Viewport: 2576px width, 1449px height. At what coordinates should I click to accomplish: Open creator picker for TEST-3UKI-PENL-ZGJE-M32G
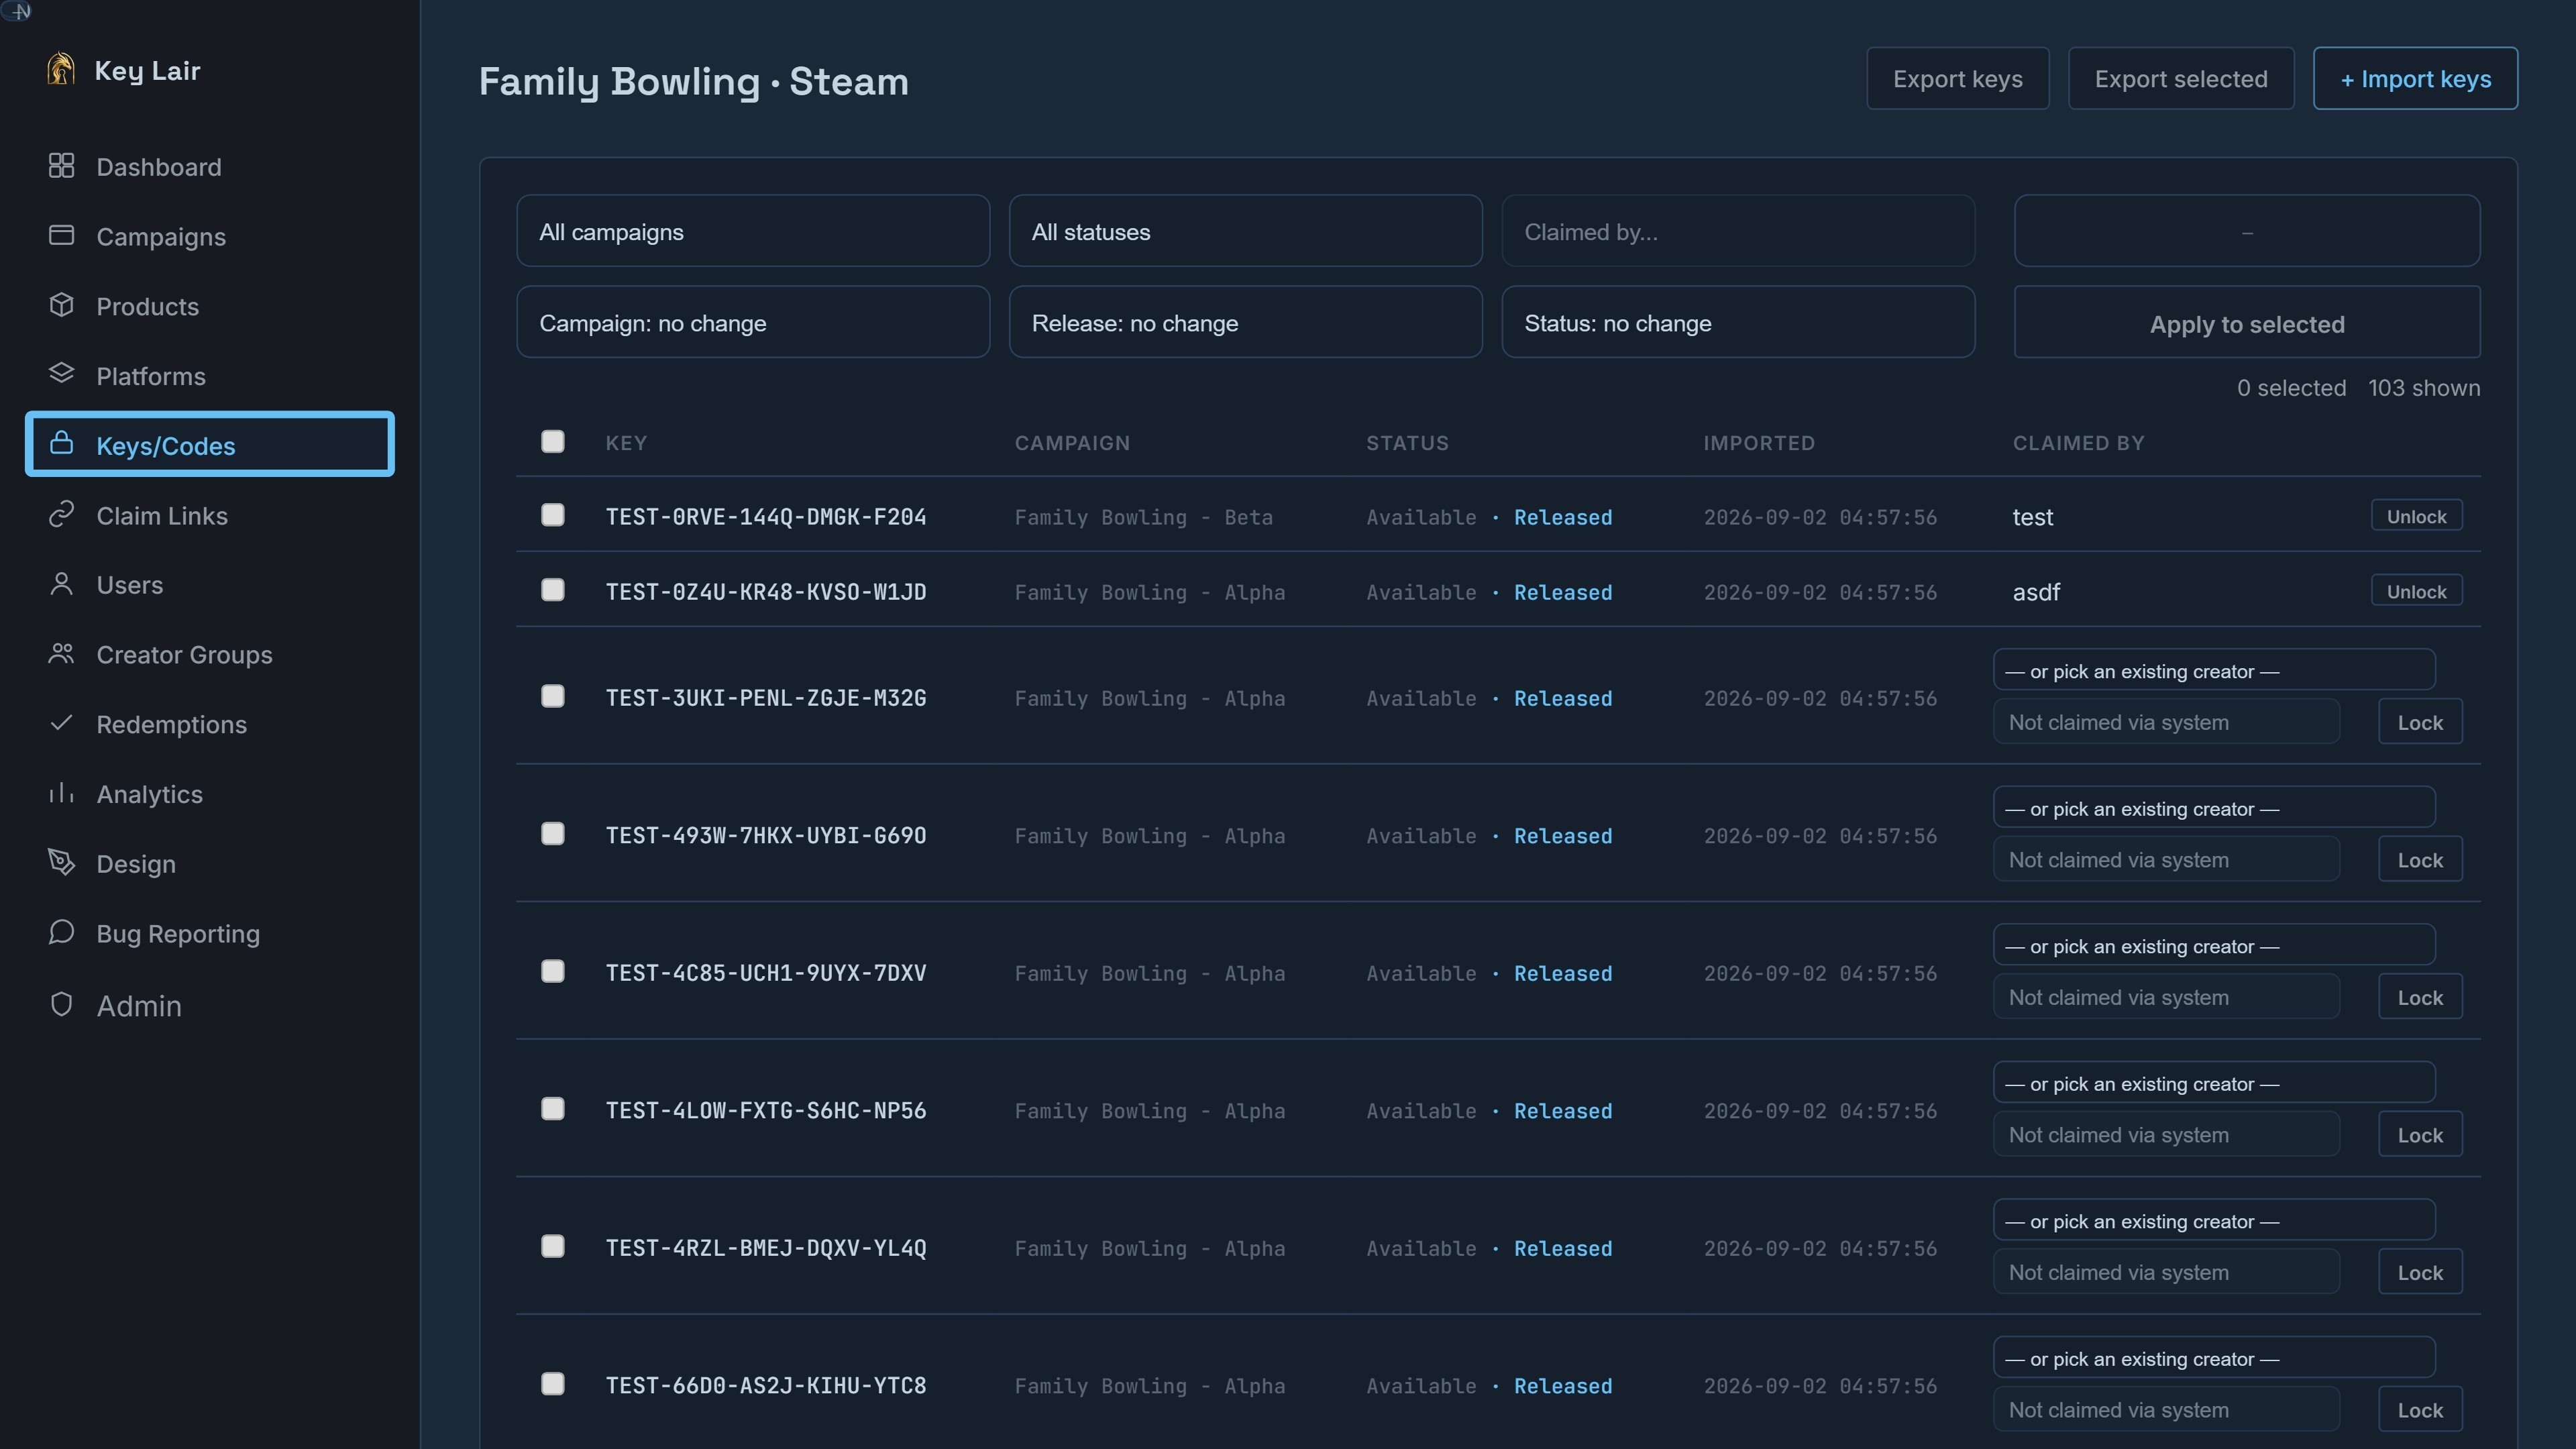(2214, 670)
